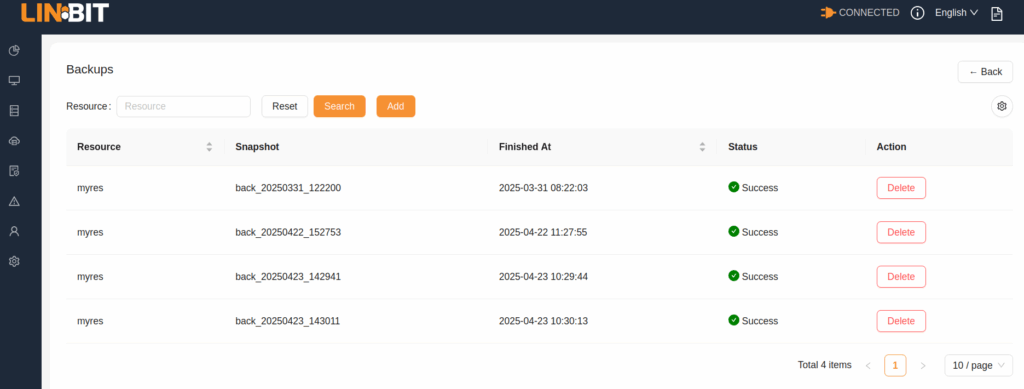Viewport: 1024px width, 389px height.
Task: Open the dashboard pie chart sidebar icon
Action: pos(14,50)
